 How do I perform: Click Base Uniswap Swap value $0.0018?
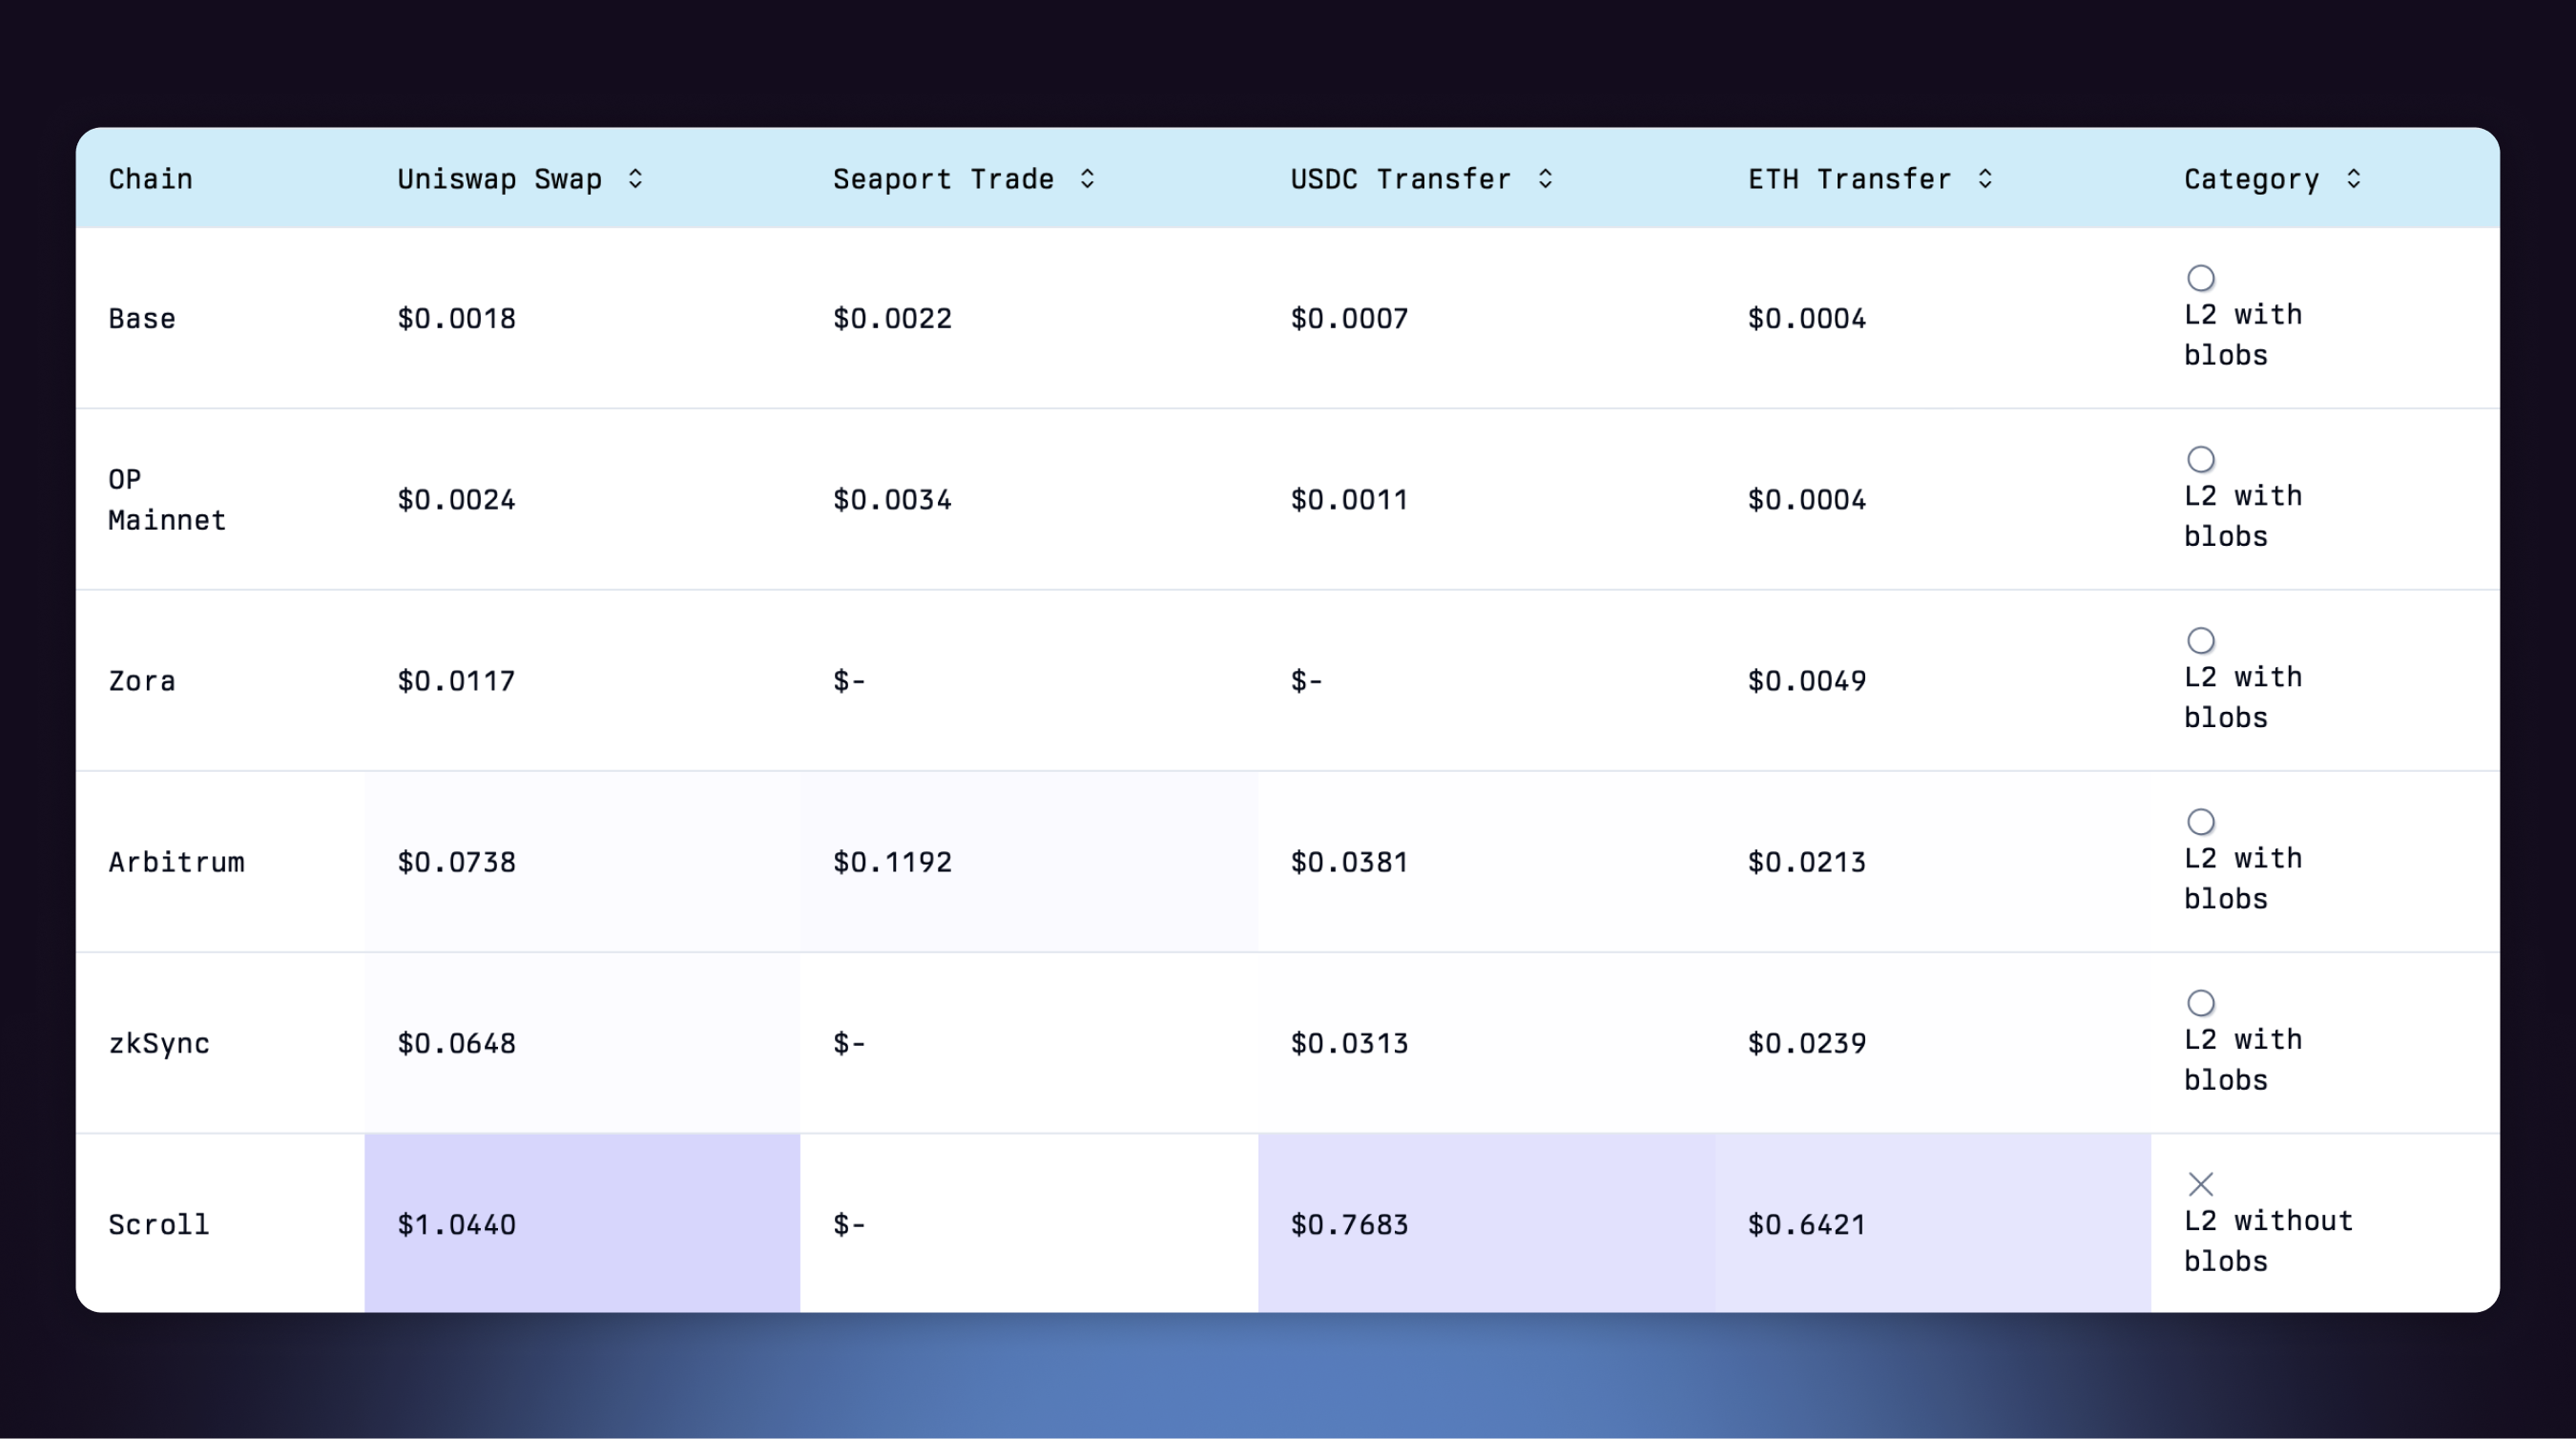tap(456, 319)
